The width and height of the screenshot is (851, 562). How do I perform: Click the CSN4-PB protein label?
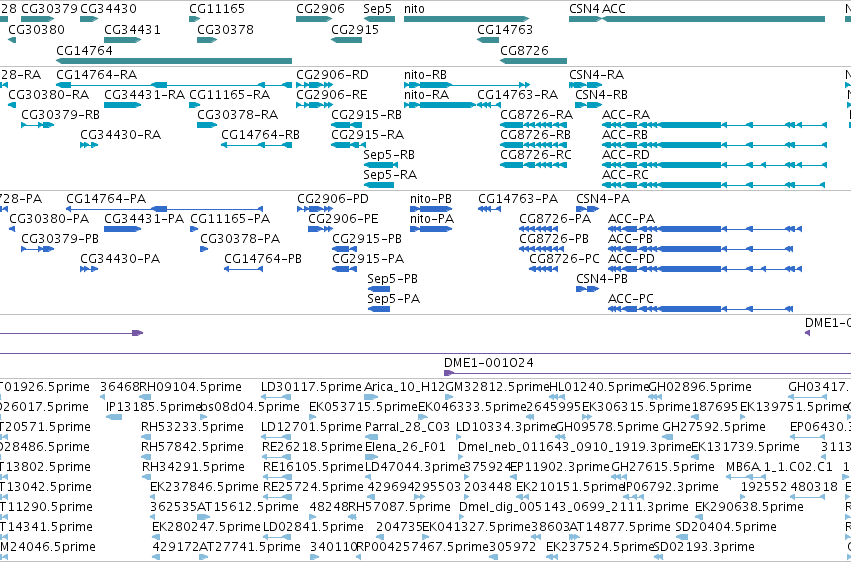(x=602, y=279)
